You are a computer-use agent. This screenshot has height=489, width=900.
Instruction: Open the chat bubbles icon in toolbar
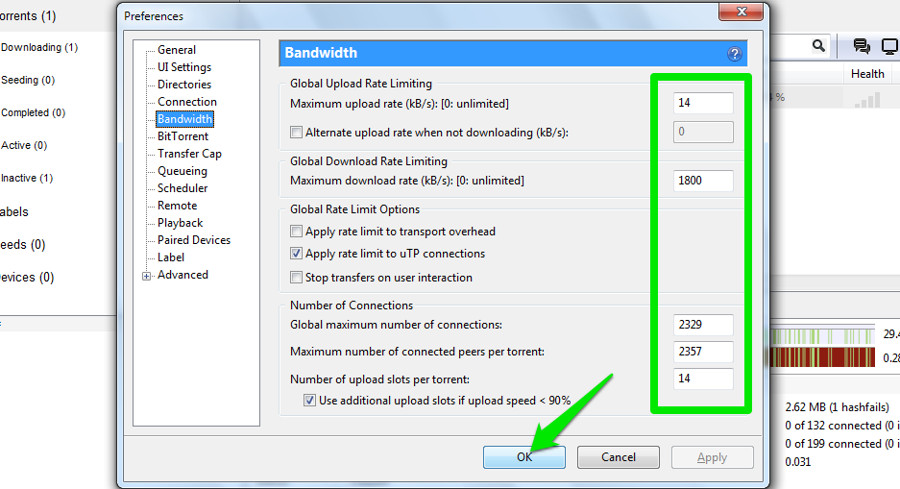(x=861, y=46)
